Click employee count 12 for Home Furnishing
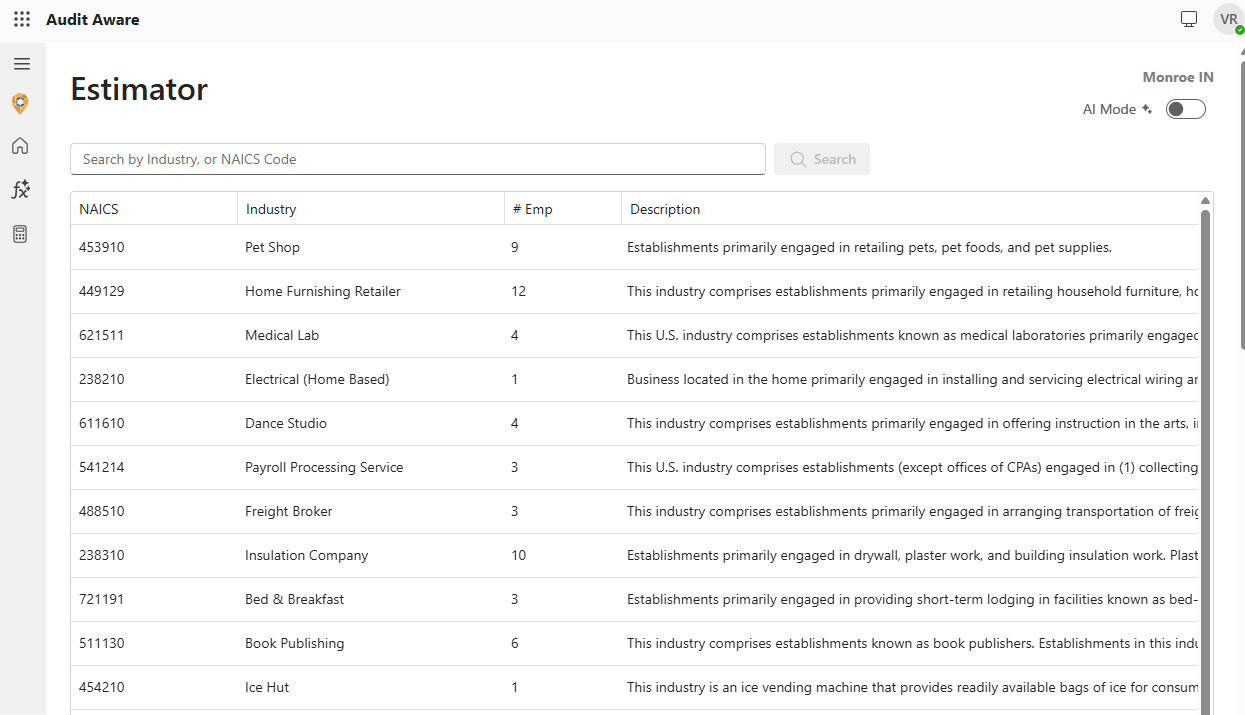The width and height of the screenshot is (1245, 715). (518, 291)
